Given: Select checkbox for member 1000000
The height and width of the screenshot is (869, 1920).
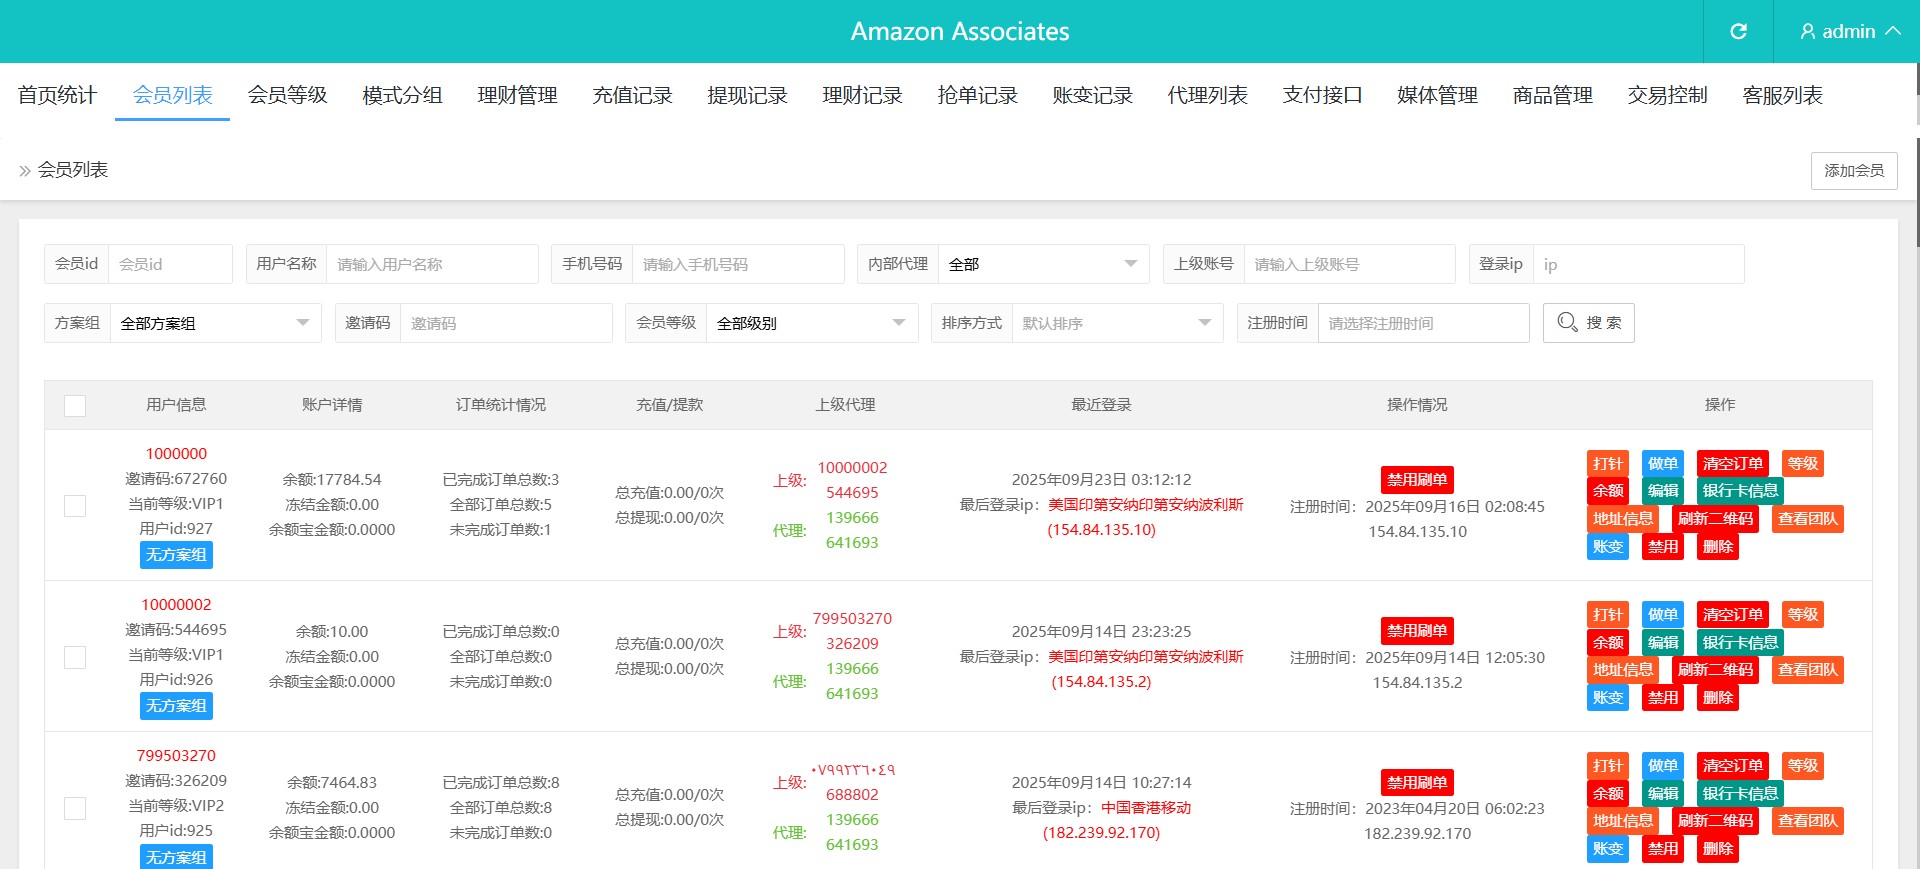Looking at the screenshot, I should point(75,506).
